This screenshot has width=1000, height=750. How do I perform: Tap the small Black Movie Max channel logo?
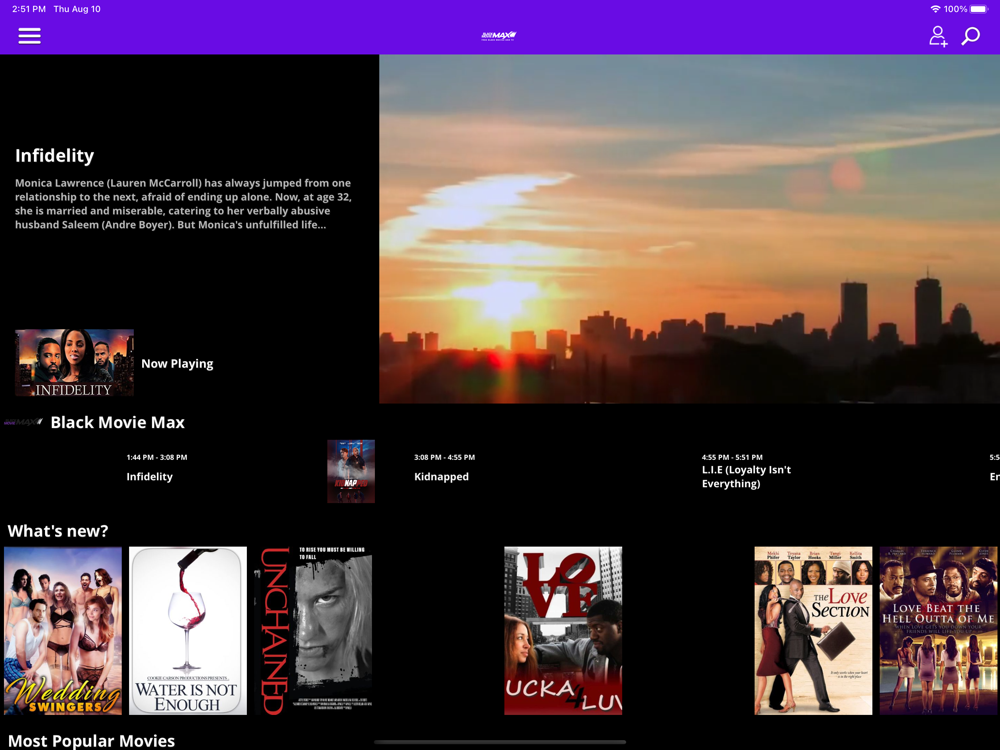(24, 422)
